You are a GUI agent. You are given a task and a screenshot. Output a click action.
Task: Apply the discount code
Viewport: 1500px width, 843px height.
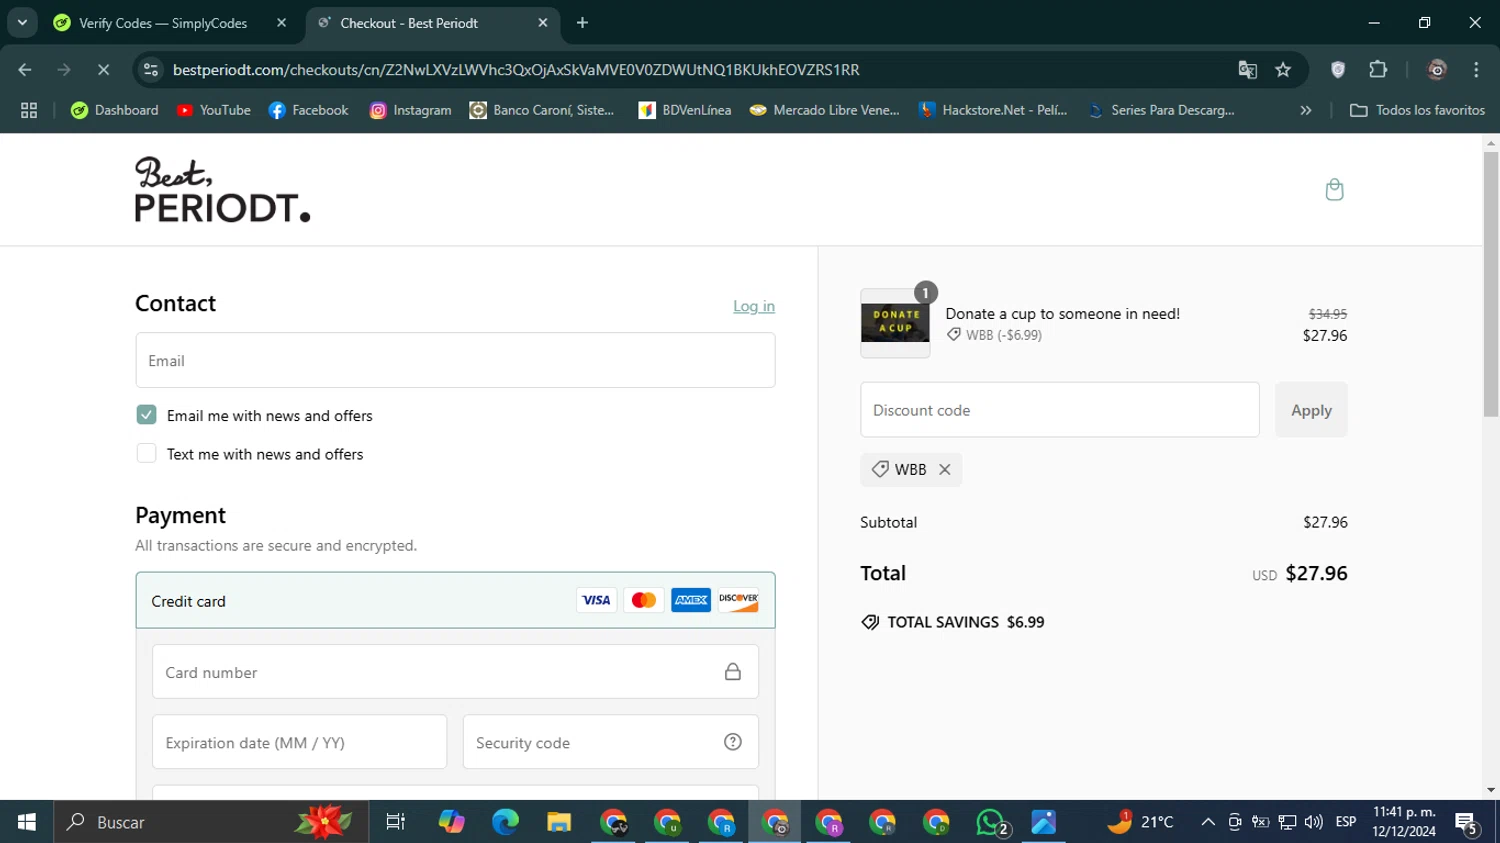[1311, 410]
